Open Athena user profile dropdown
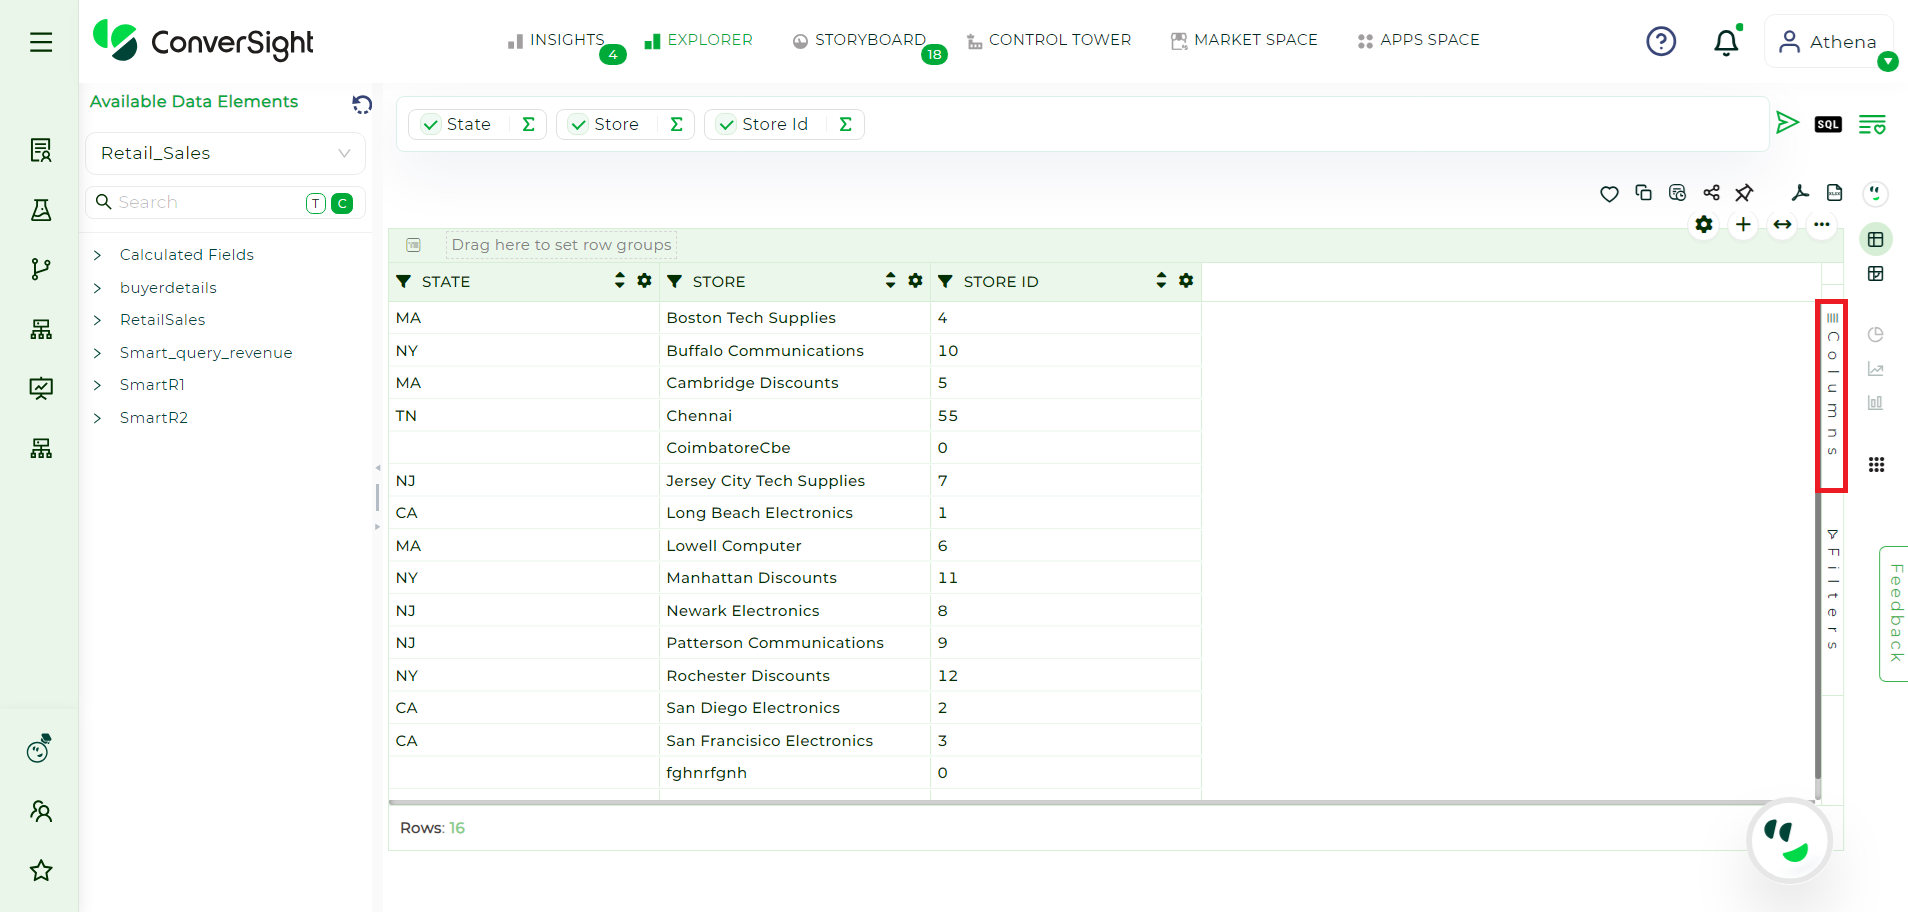This screenshot has width=1908, height=912. pyautogui.click(x=1829, y=42)
